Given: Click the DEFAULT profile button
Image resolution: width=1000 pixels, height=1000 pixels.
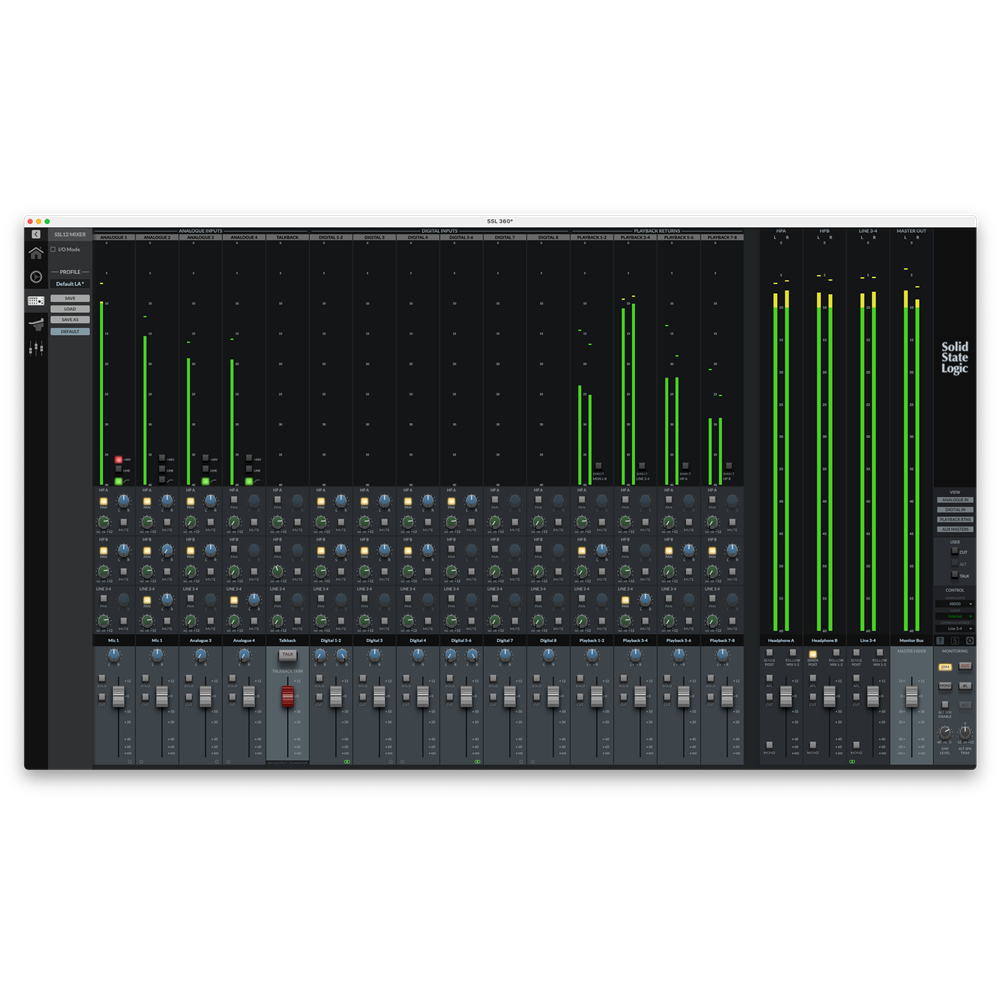Looking at the screenshot, I should coord(70,332).
